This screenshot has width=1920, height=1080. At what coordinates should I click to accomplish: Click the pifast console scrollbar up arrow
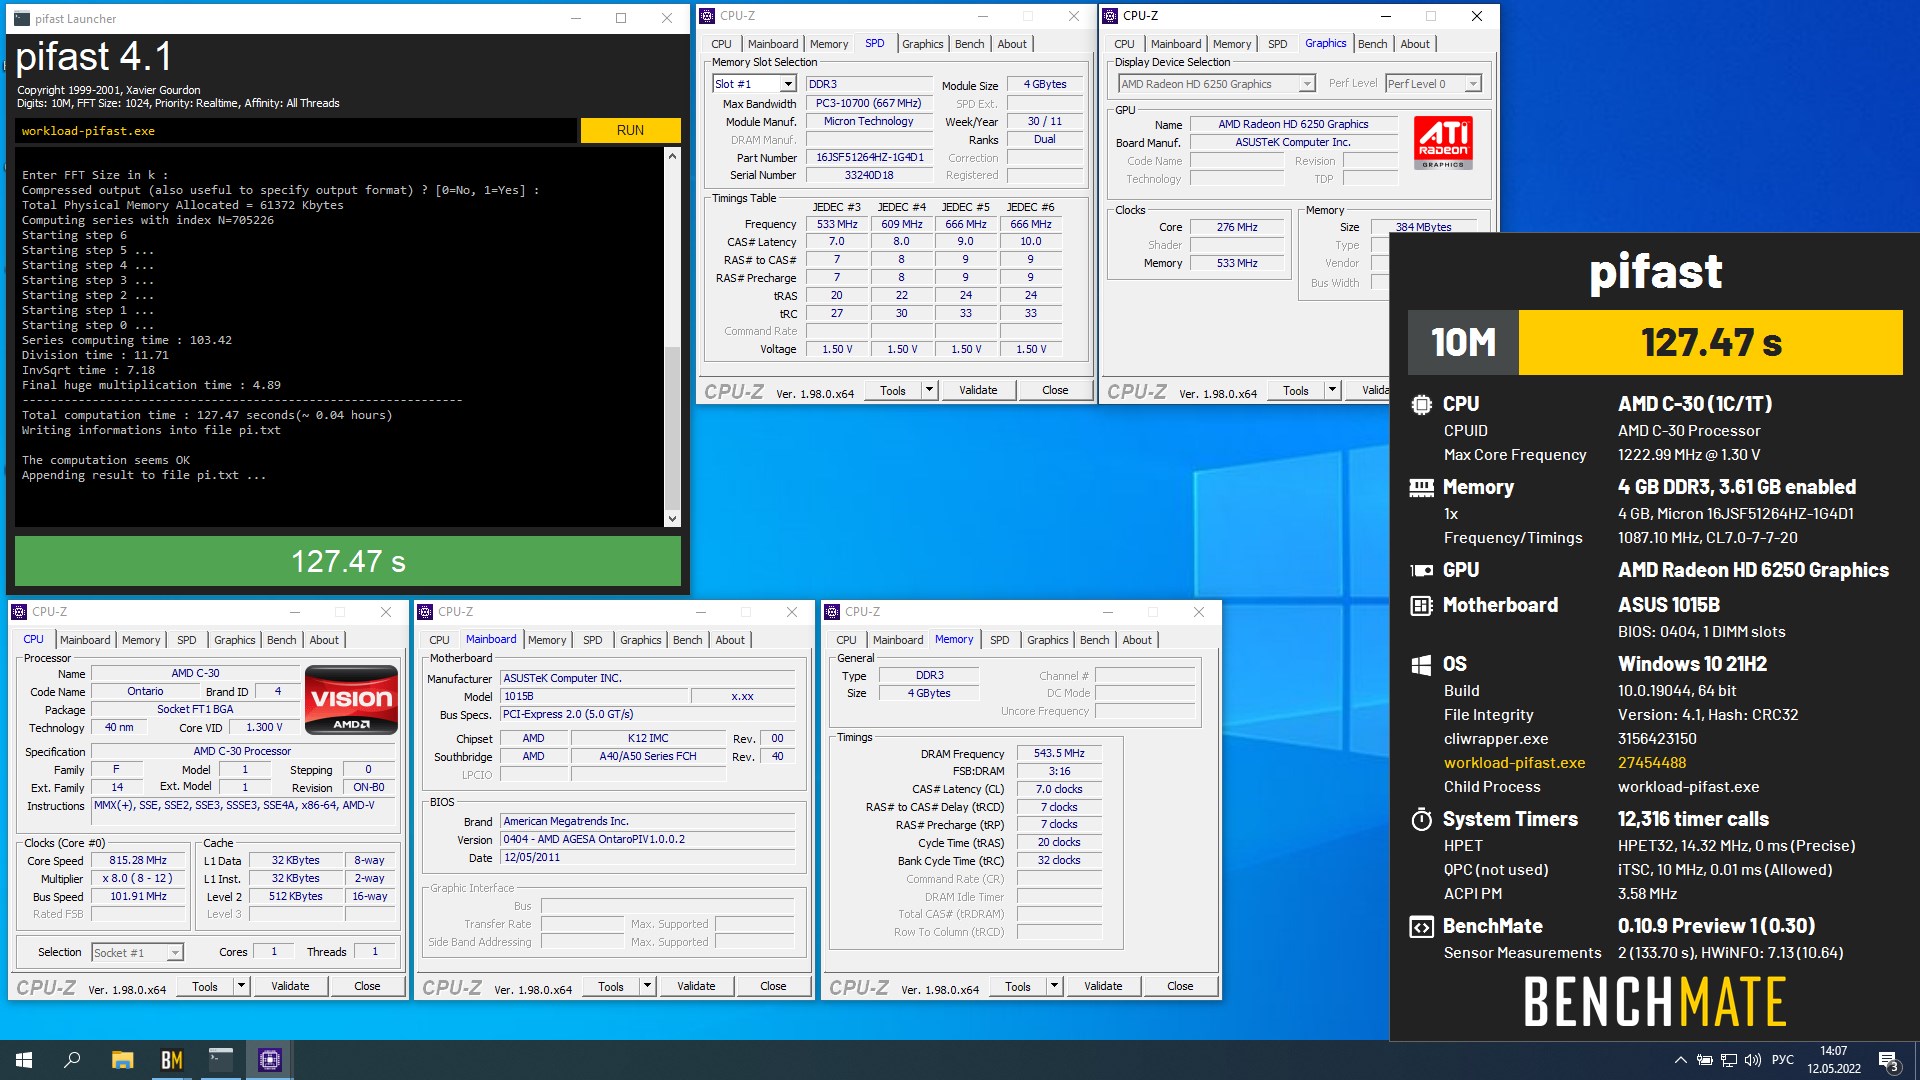(672, 156)
